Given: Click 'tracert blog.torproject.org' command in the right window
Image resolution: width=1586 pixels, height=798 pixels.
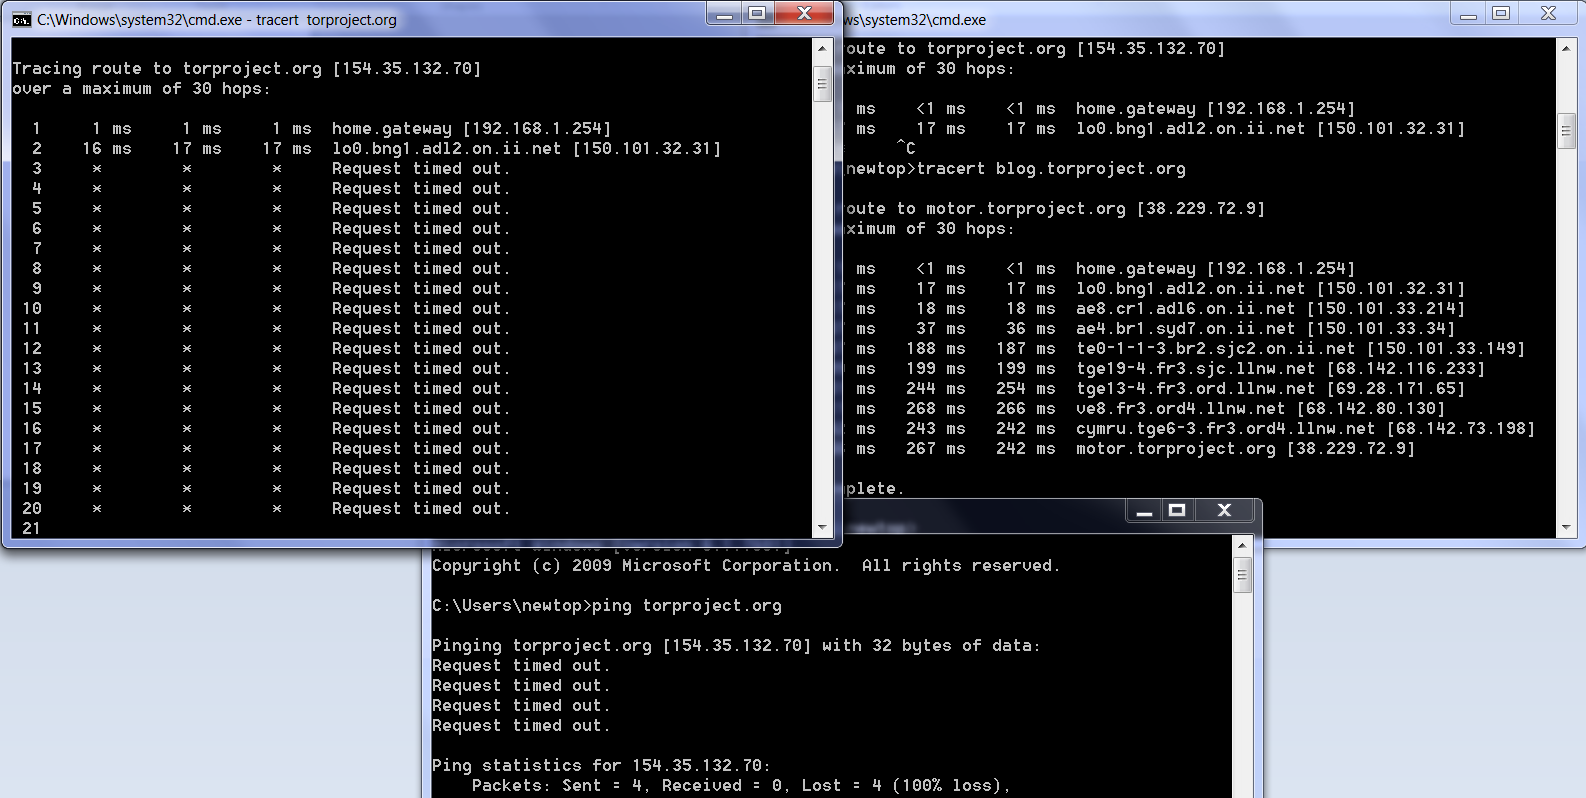Looking at the screenshot, I should click(1051, 168).
